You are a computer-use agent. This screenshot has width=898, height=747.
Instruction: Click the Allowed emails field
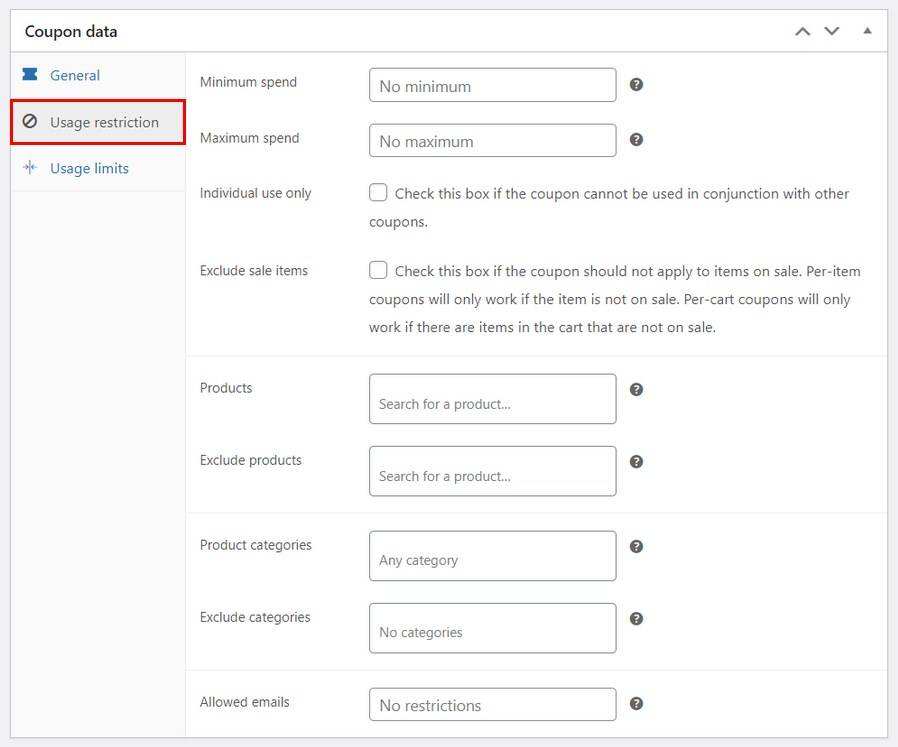click(493, 705)
